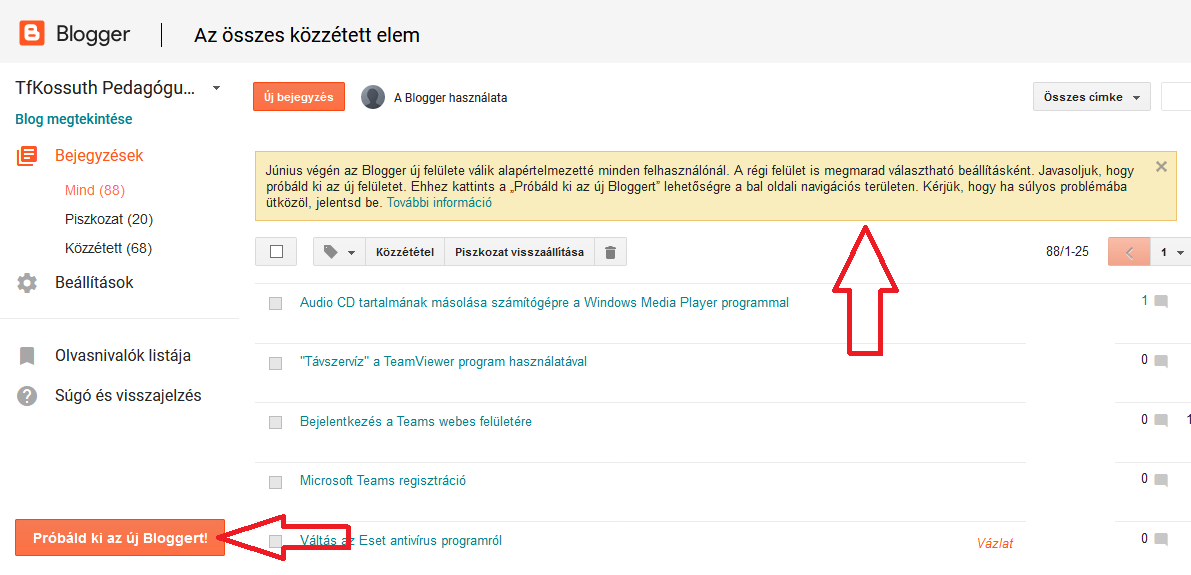
Task: Click comment icon for Bejelentkezés Teams post
Action: tap(1161, 420)
